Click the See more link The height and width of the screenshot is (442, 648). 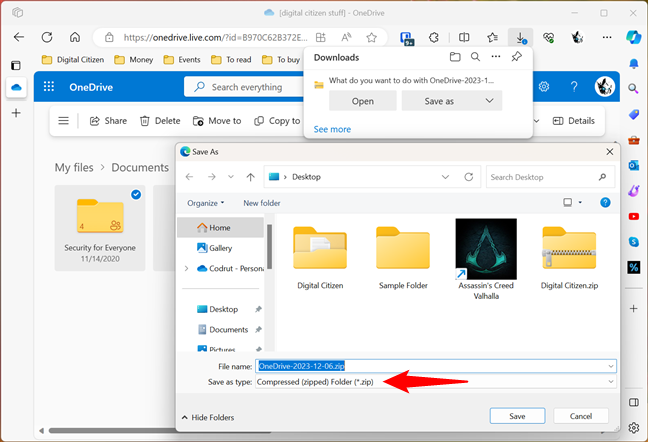click(x=332, y=129)
